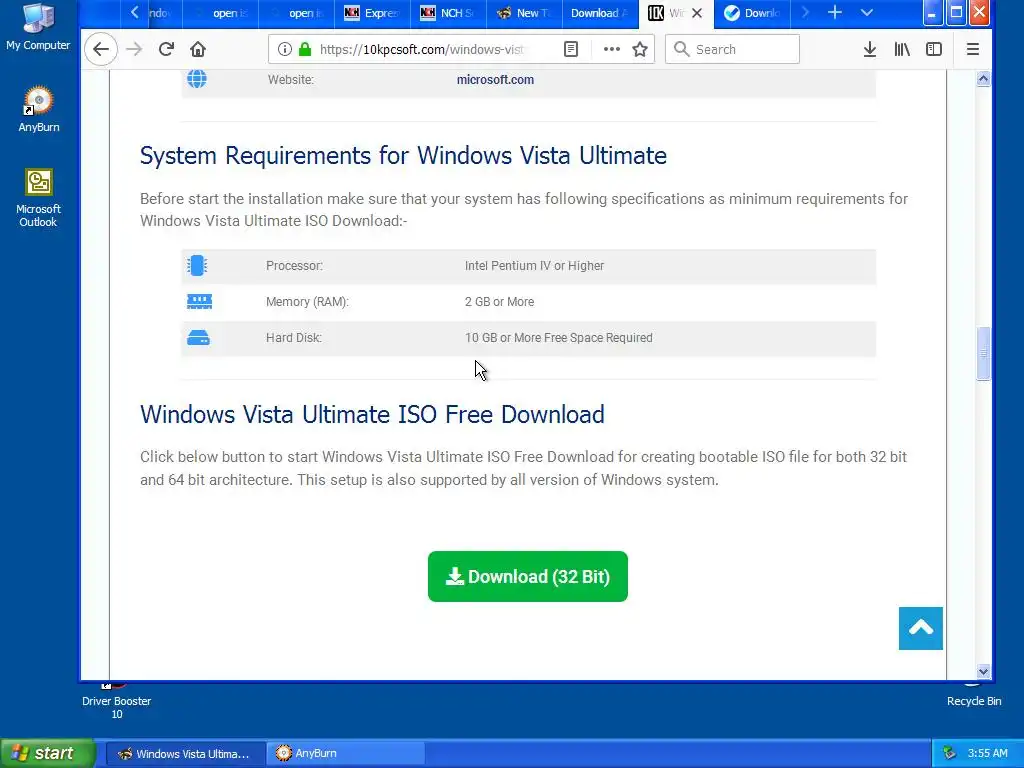Select Driver Booster 10 desktop icon

116,703
